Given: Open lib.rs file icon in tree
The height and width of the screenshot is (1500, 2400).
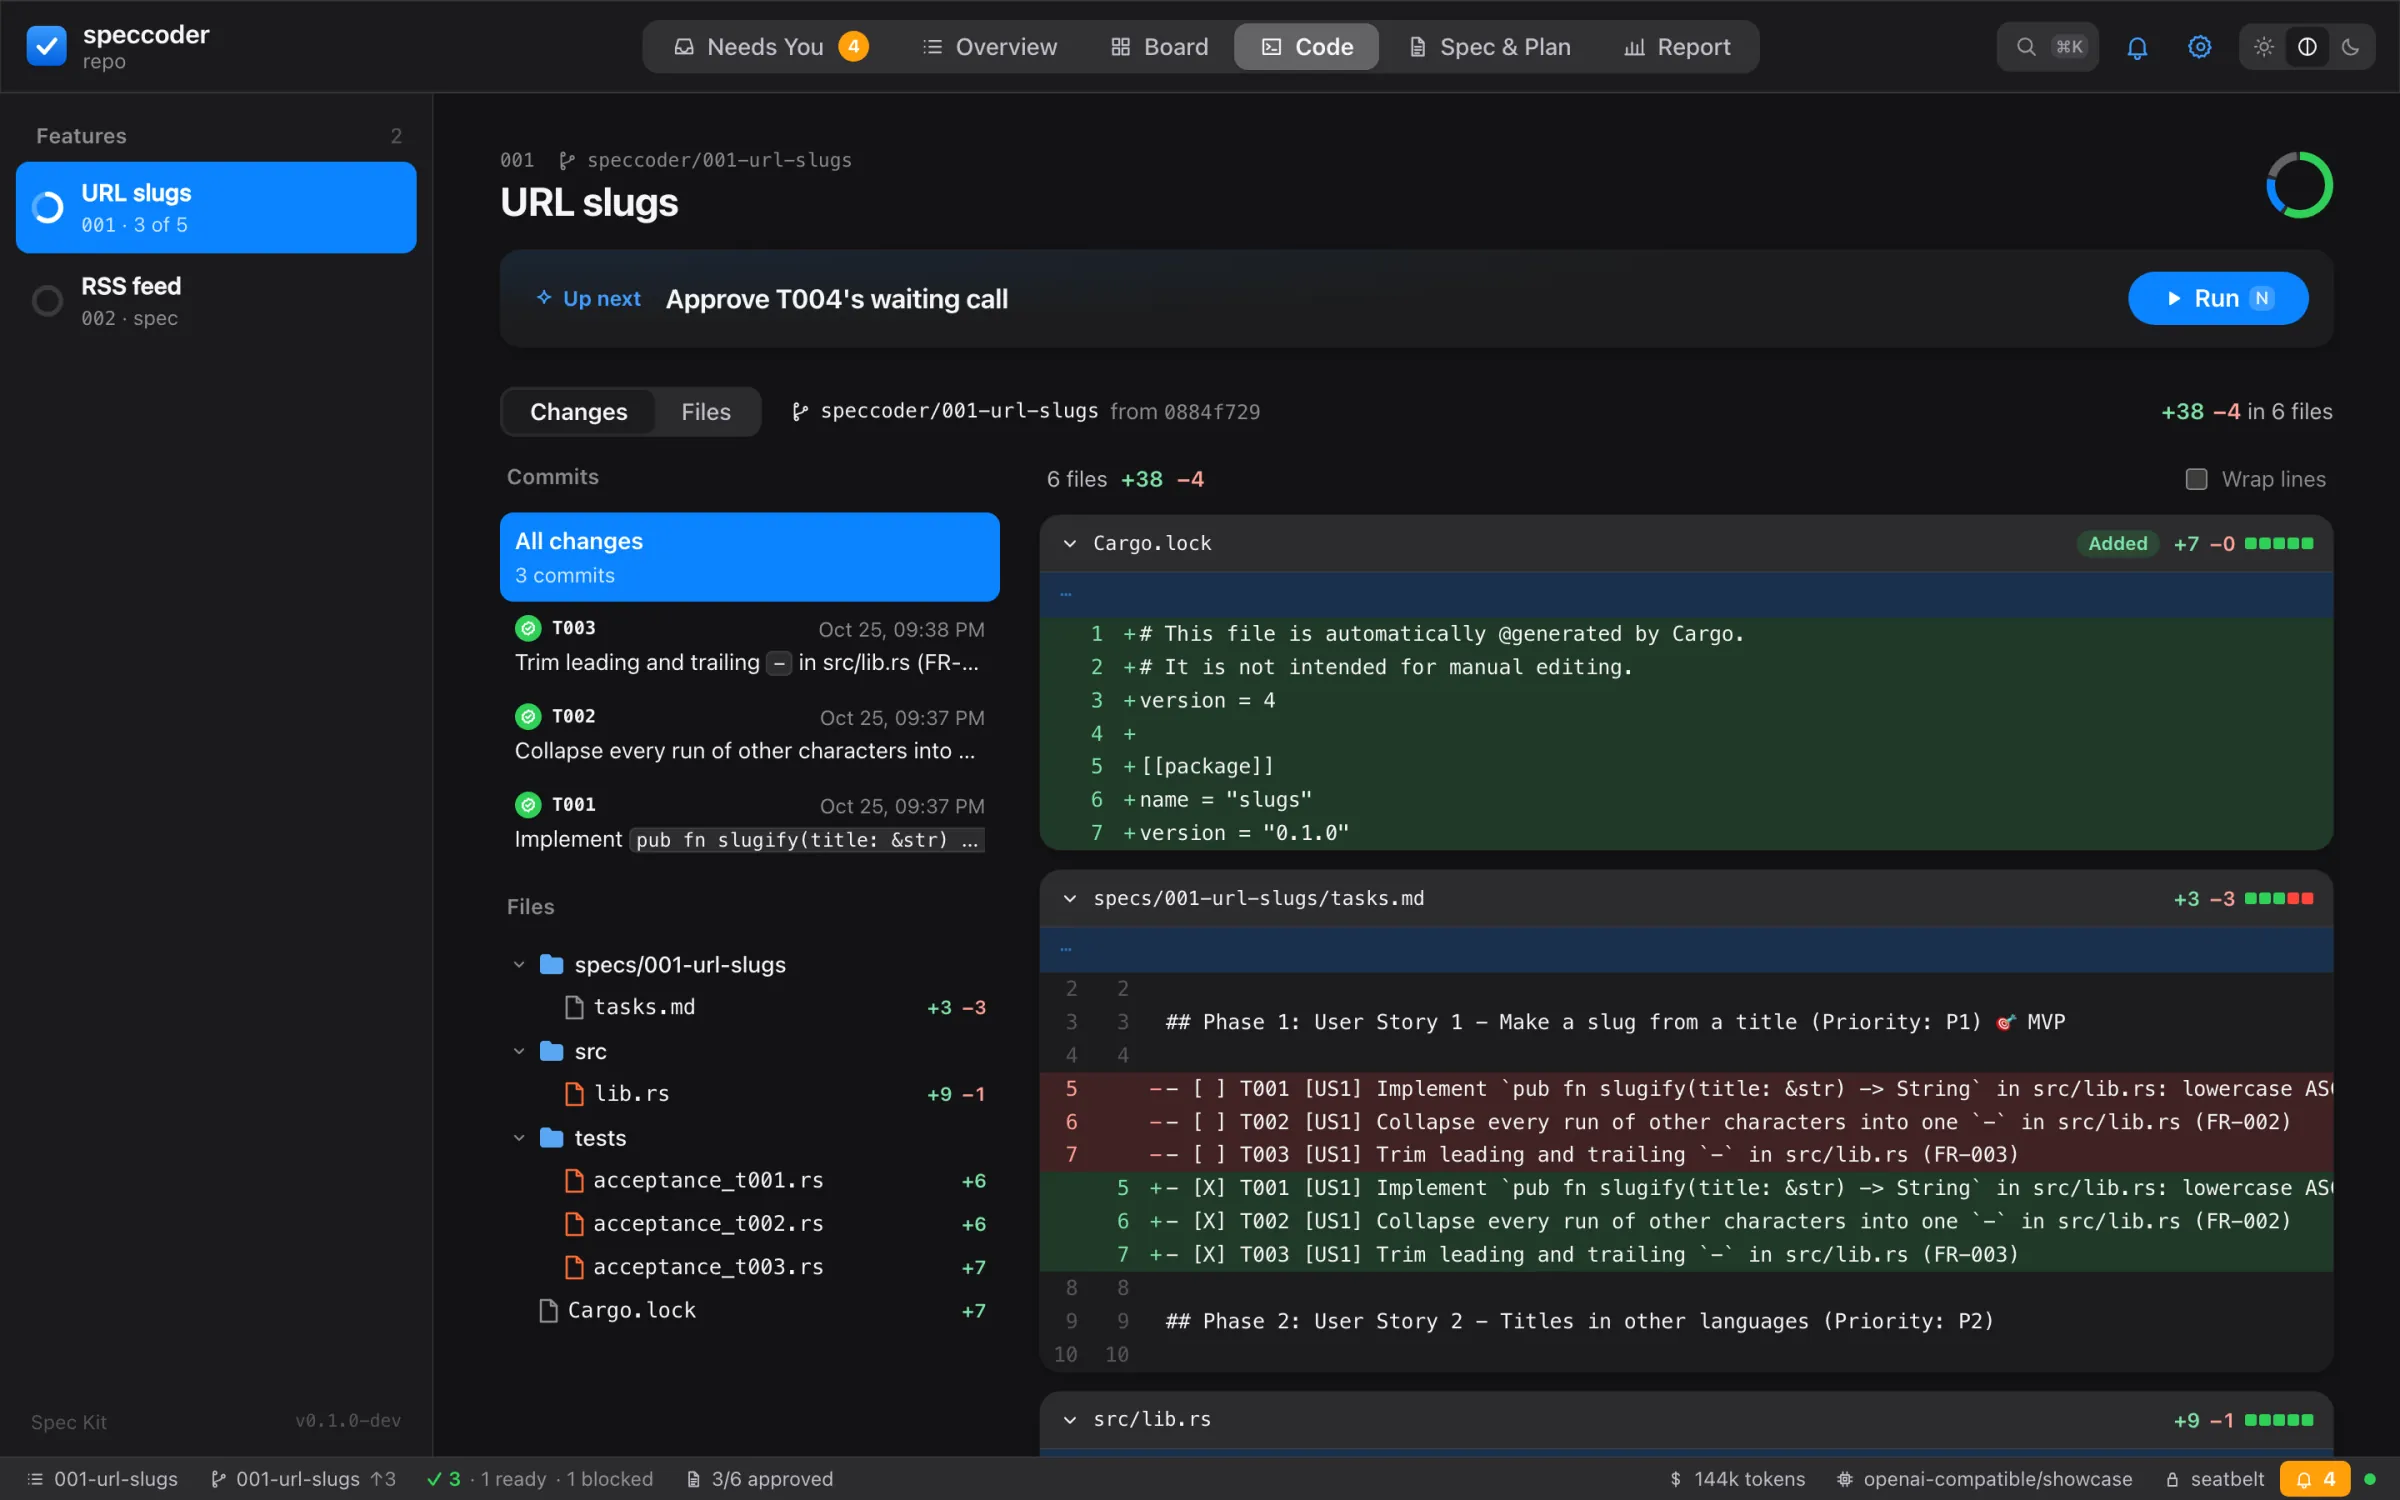Looking at the screenshot, I should pos(575,1094).
